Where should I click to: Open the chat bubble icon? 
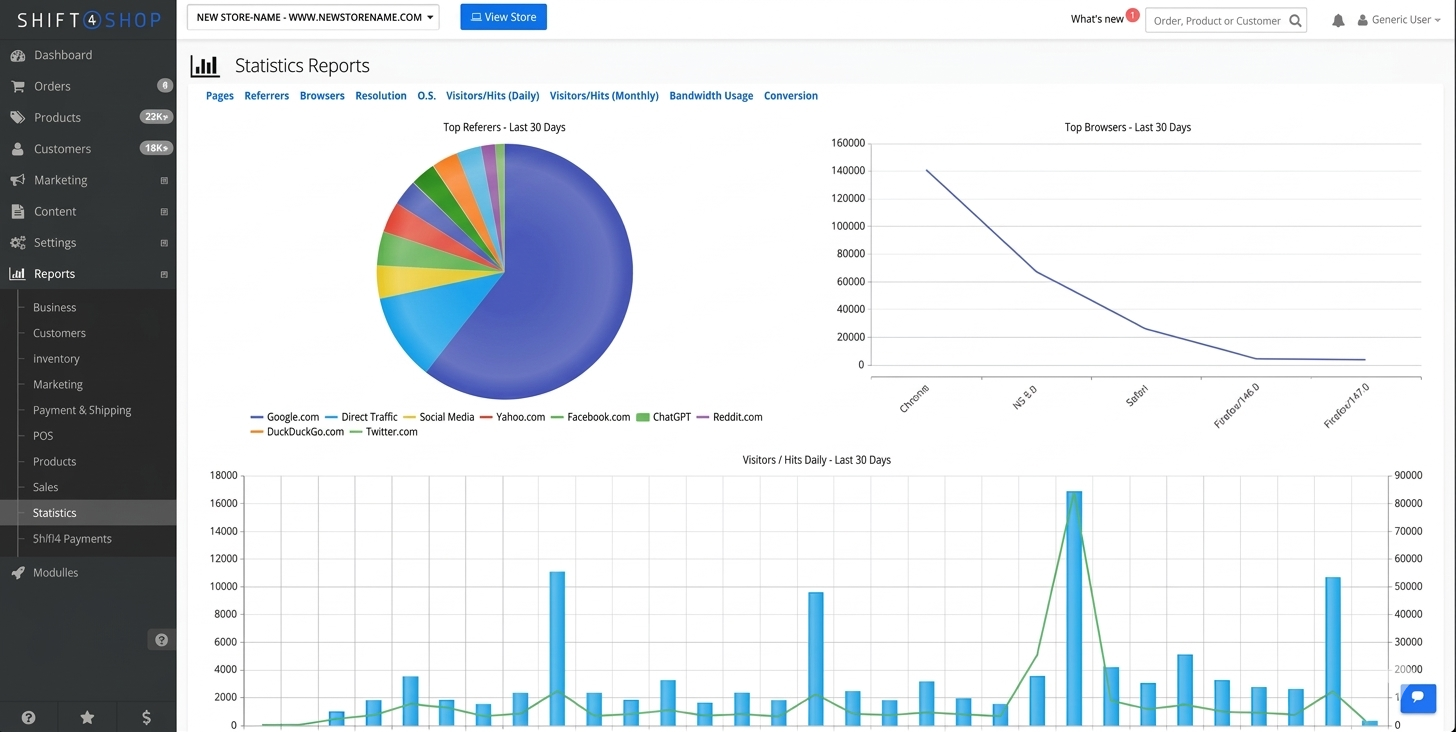(x=1418, y=698)
